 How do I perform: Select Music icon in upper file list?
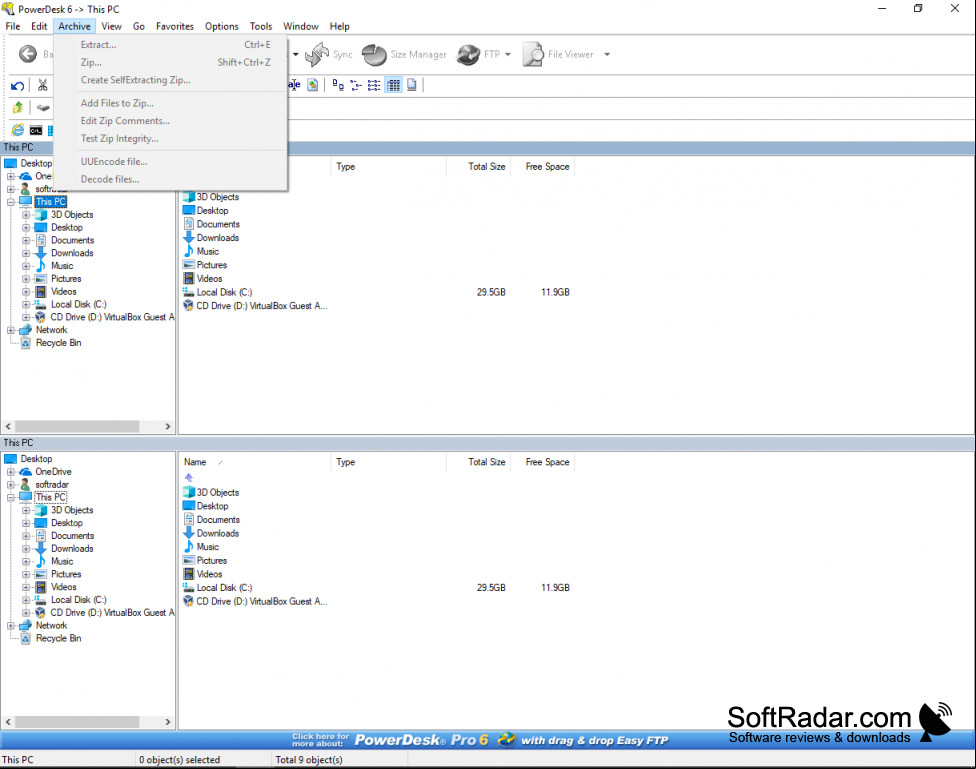coord(189,251)
